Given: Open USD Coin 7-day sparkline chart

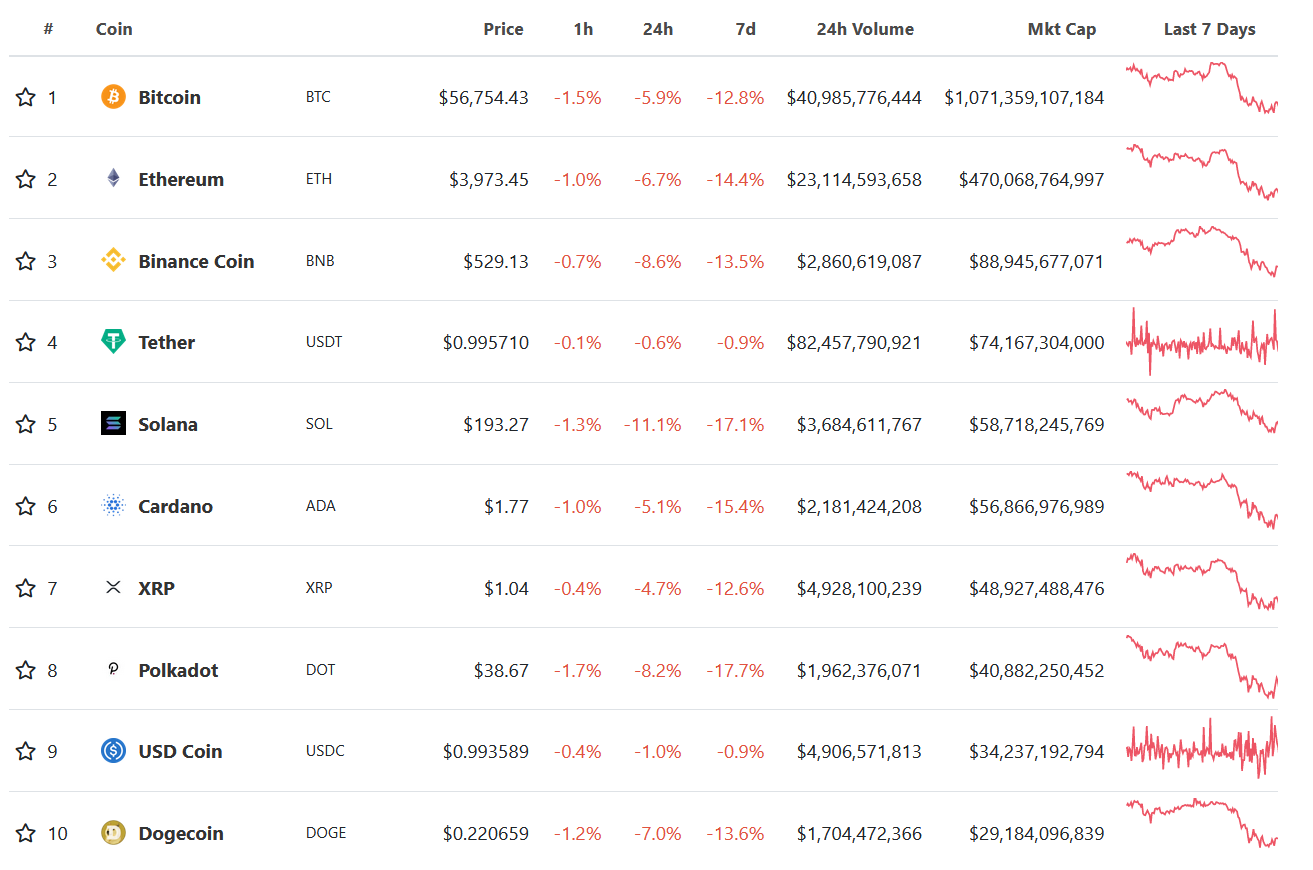Looking at the screenshot, I should click(1201, 747).
